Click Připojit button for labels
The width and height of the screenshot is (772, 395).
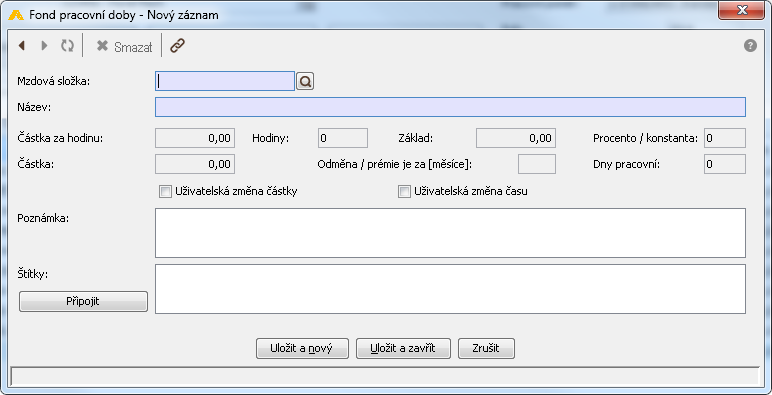(x=83, y=301)
